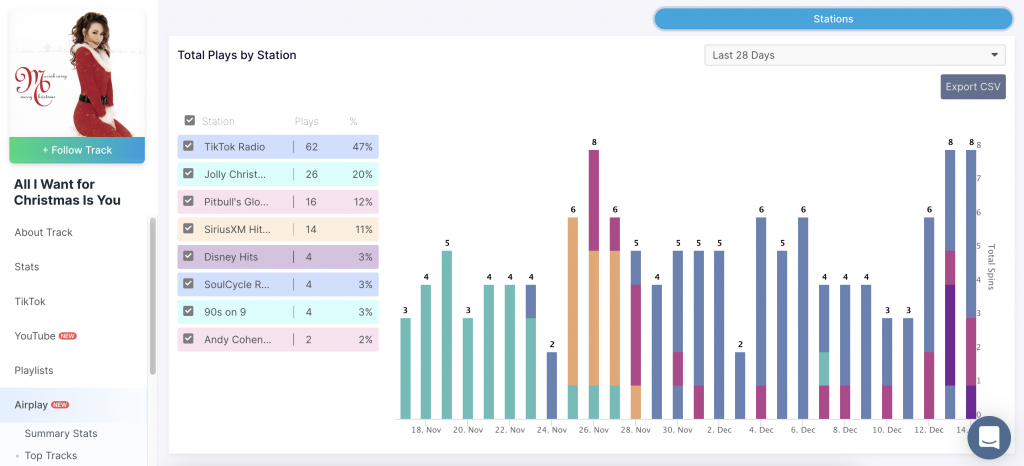Select the Stations tab
1024x466 pixels.
click(x=833, y=19)
